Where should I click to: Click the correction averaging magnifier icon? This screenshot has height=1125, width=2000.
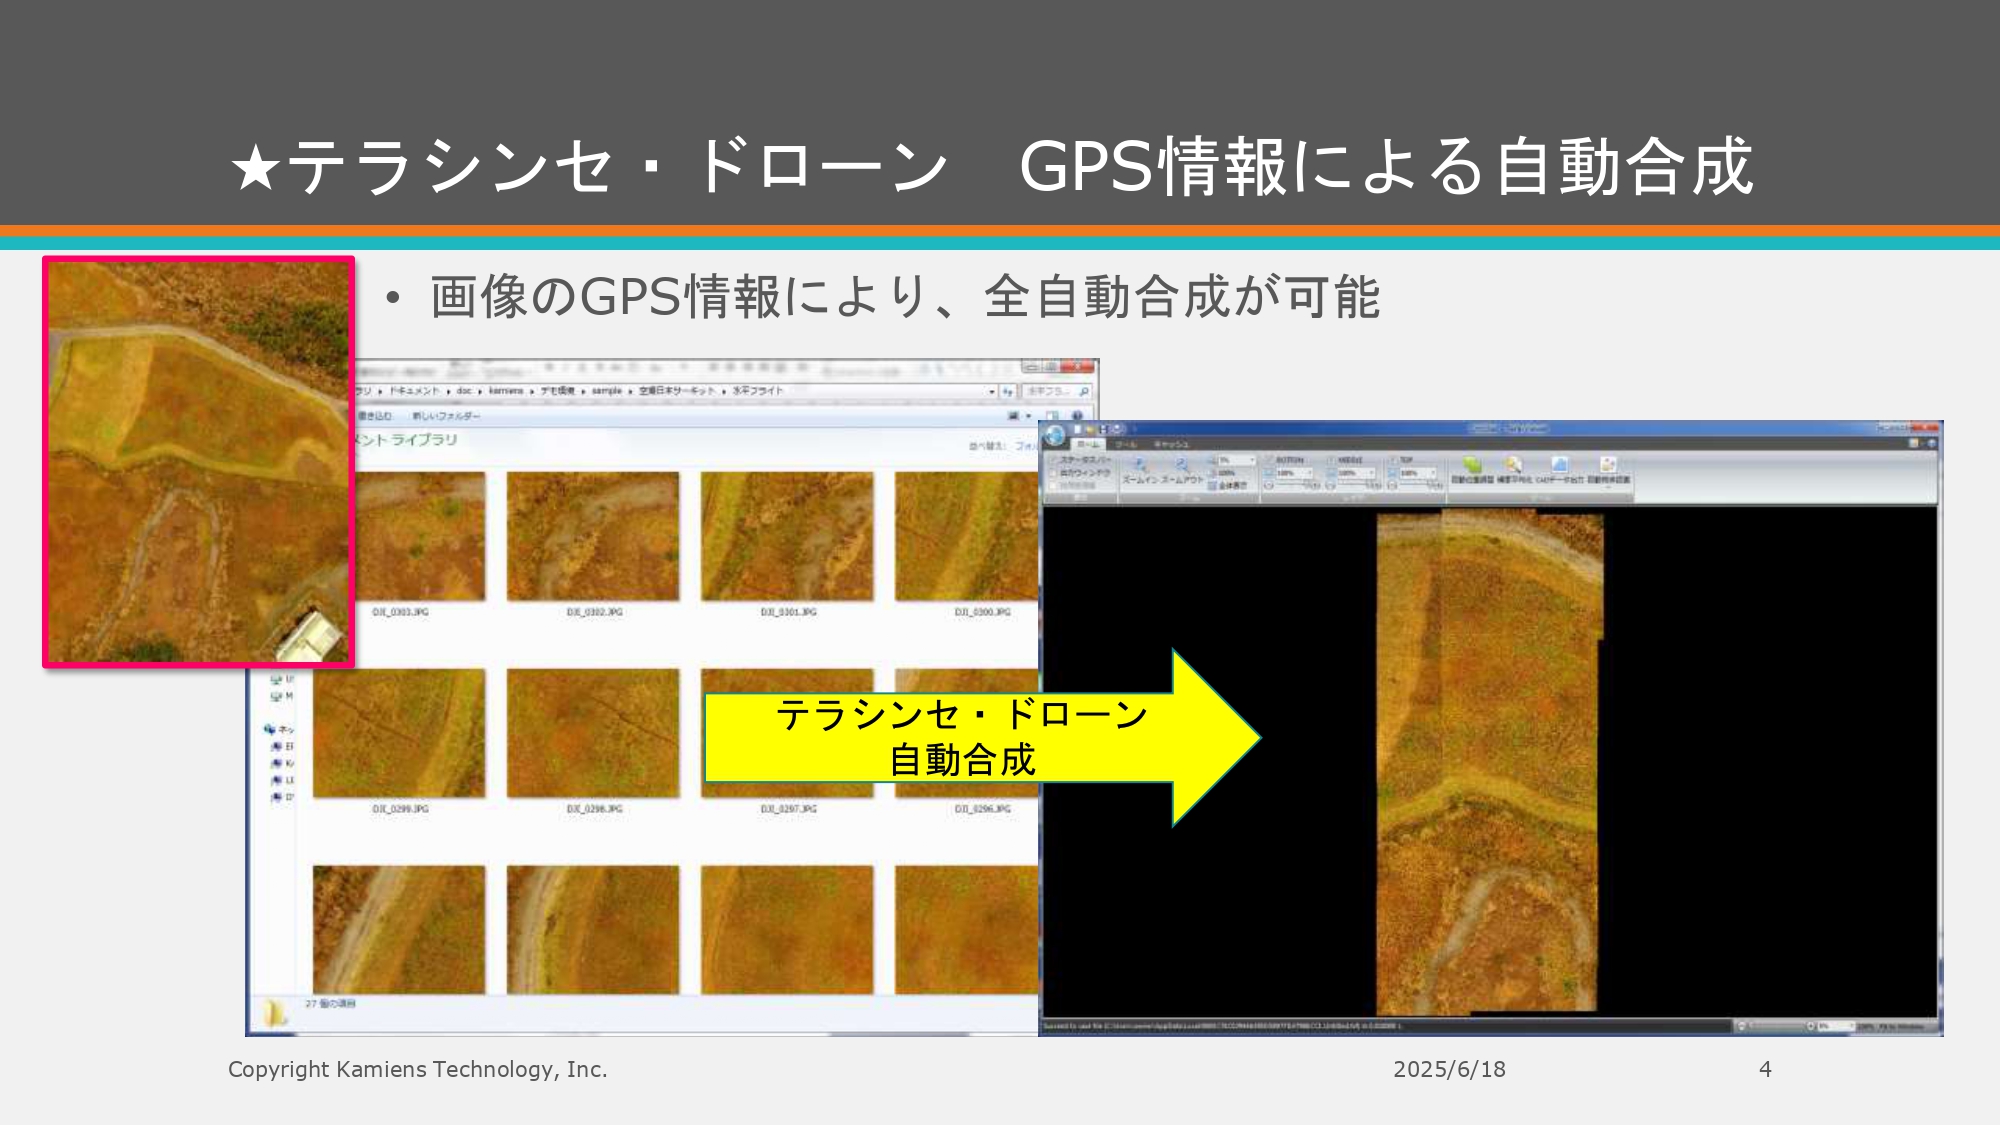point(1514,465)
